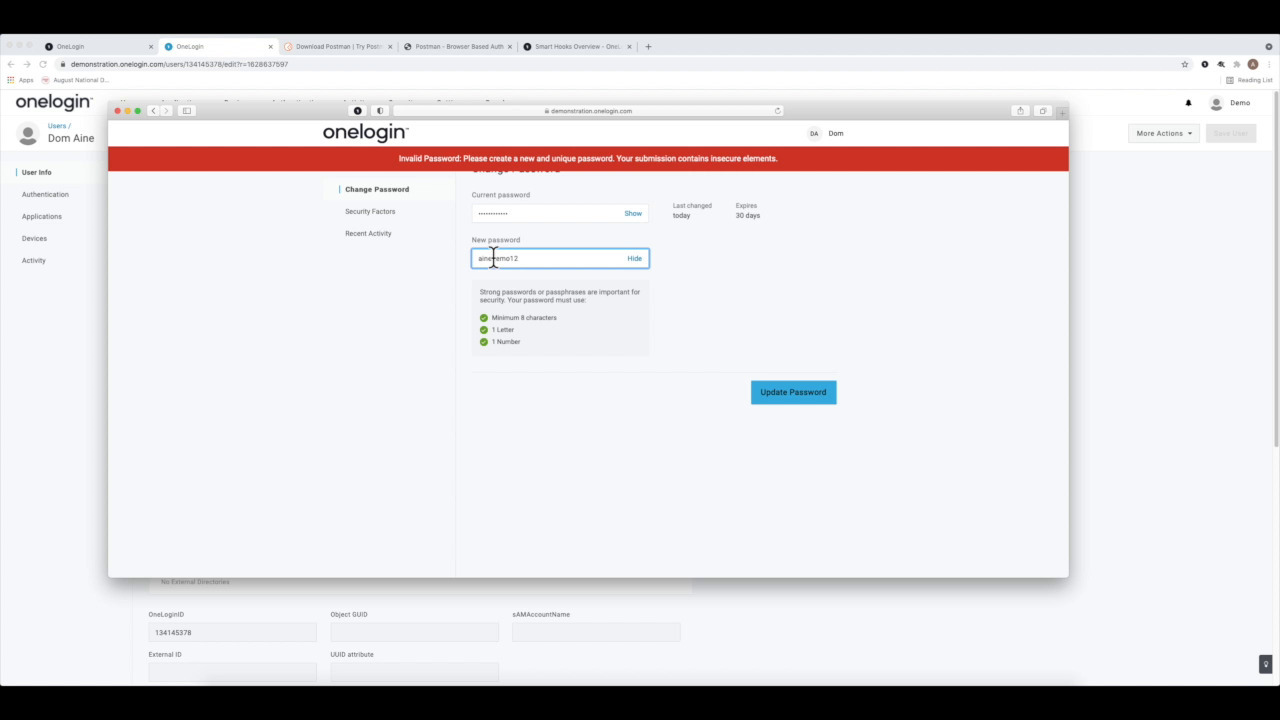The height and width of the screenshot is (720, 1280).
Task: Click the Chrome reload button
Action: click(43, 64)
